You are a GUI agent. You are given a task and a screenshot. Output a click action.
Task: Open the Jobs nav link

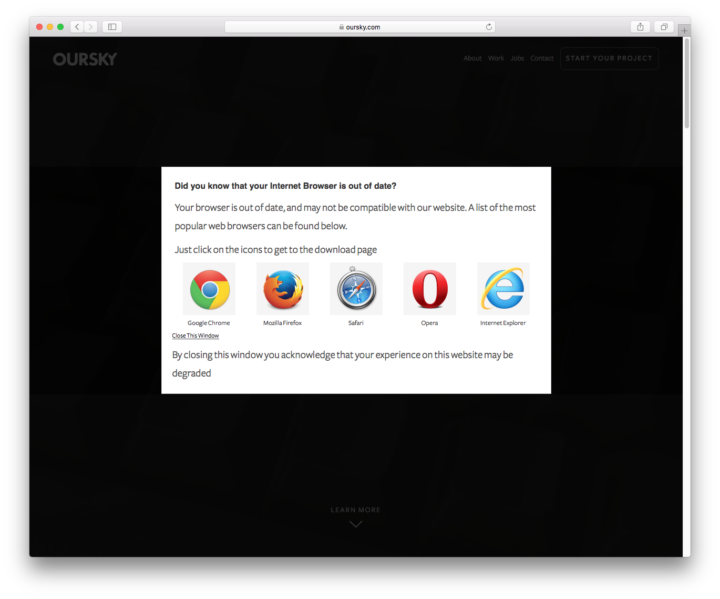pyautogui.click(x=517, y=58)
